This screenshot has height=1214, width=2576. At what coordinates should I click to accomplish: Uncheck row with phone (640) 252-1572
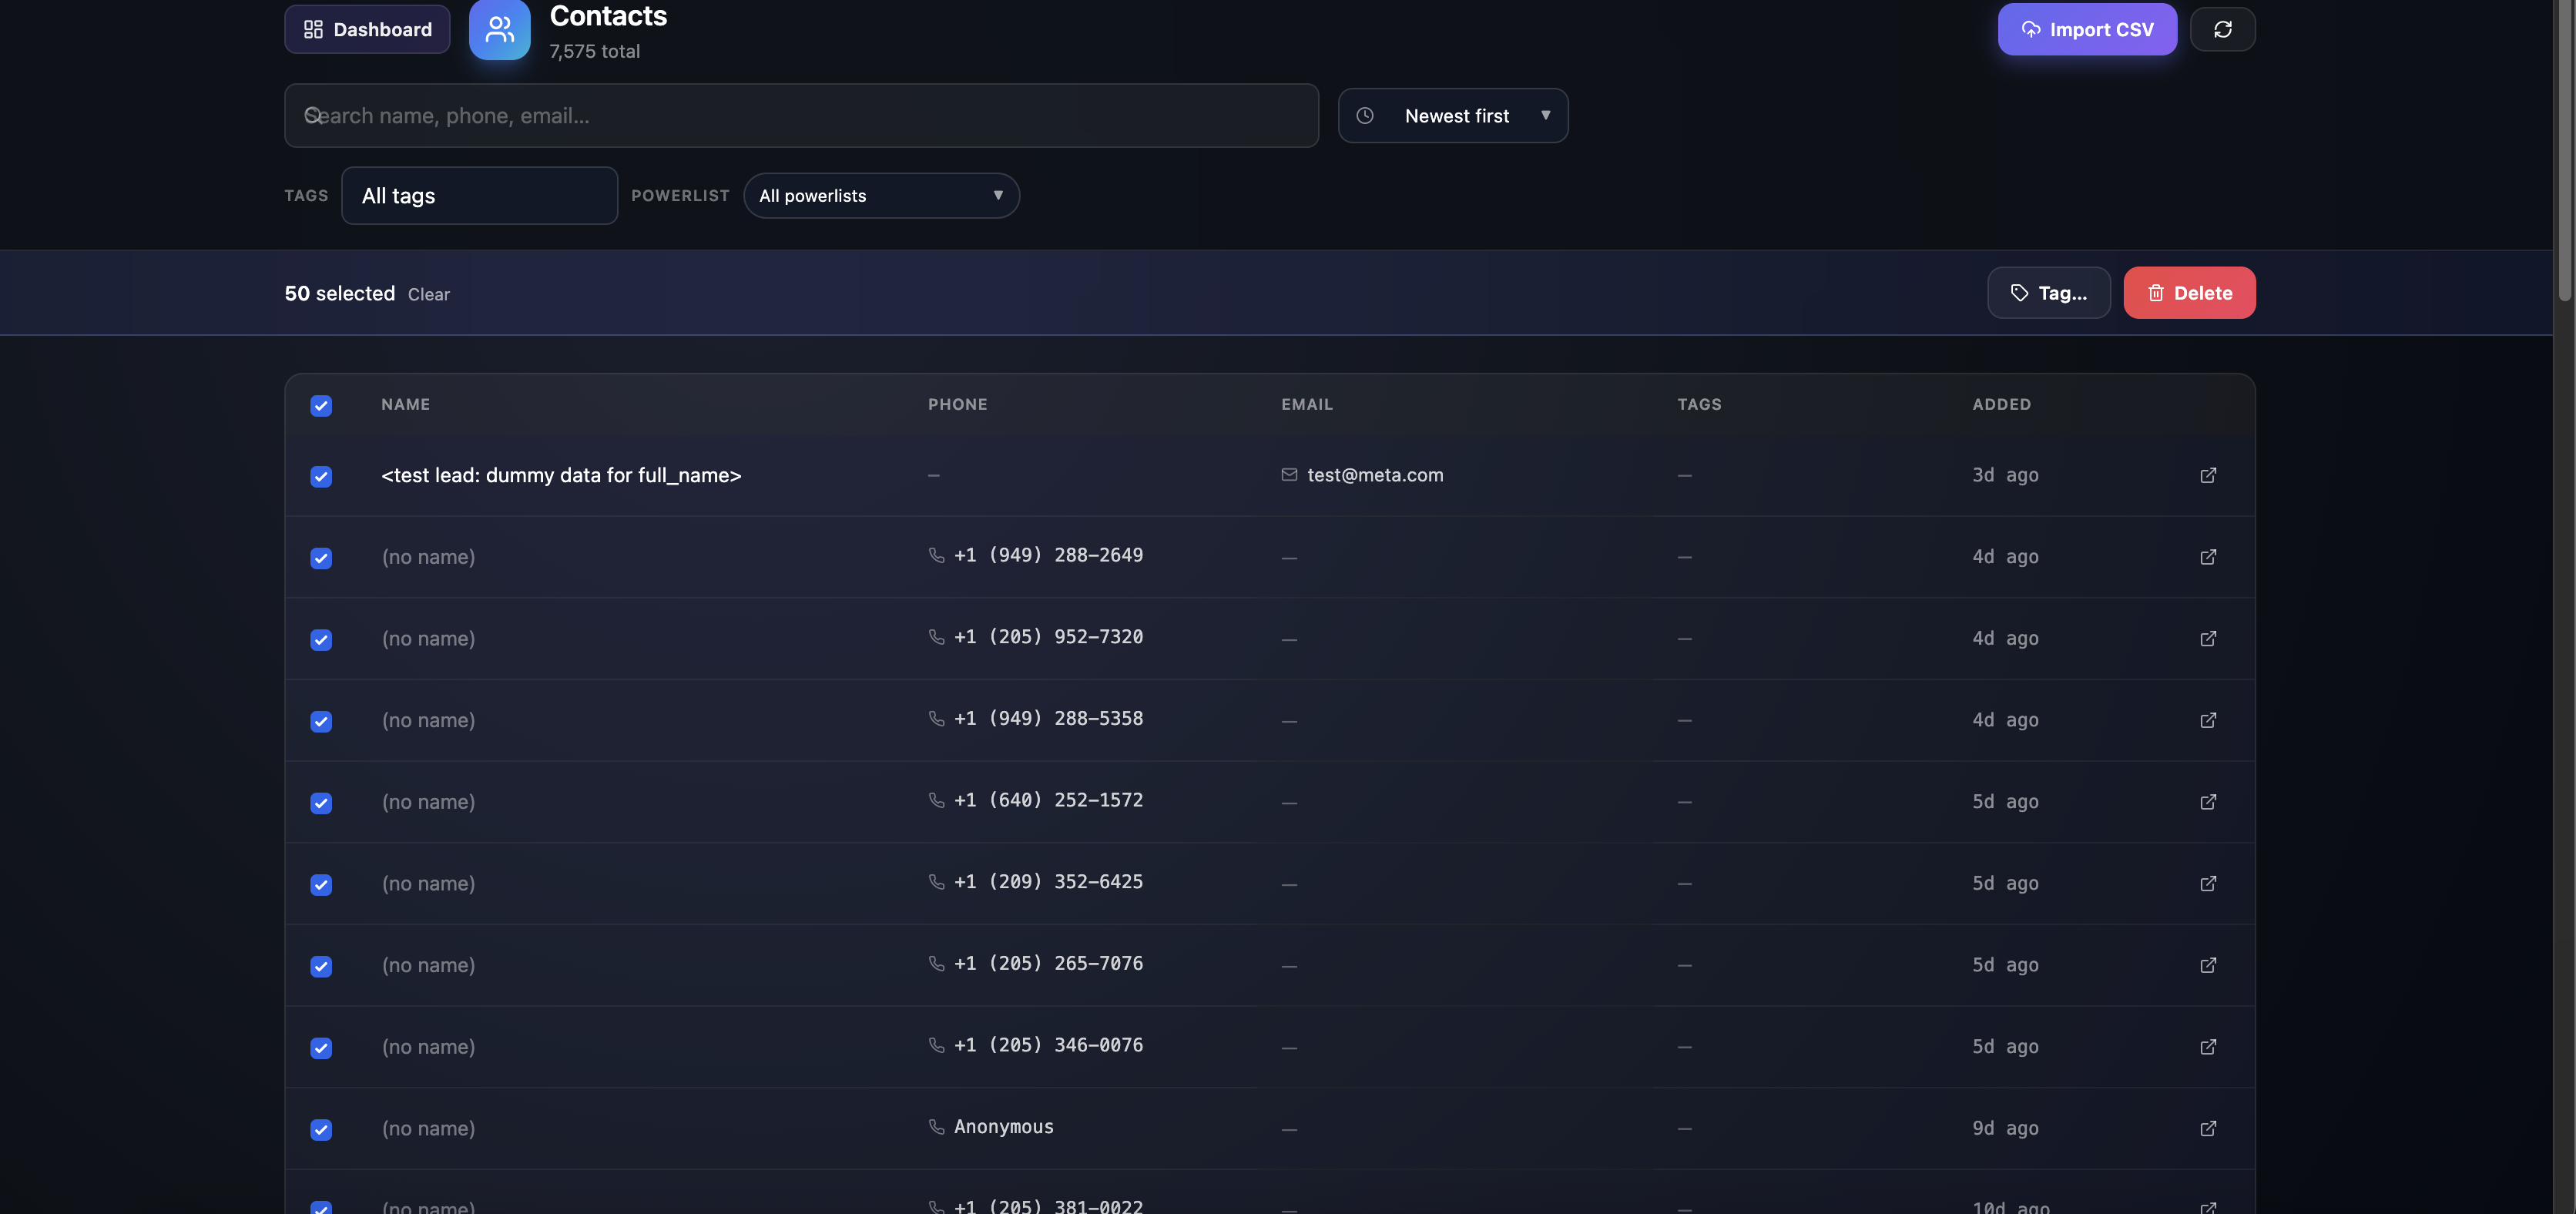(x=321, y=803)
